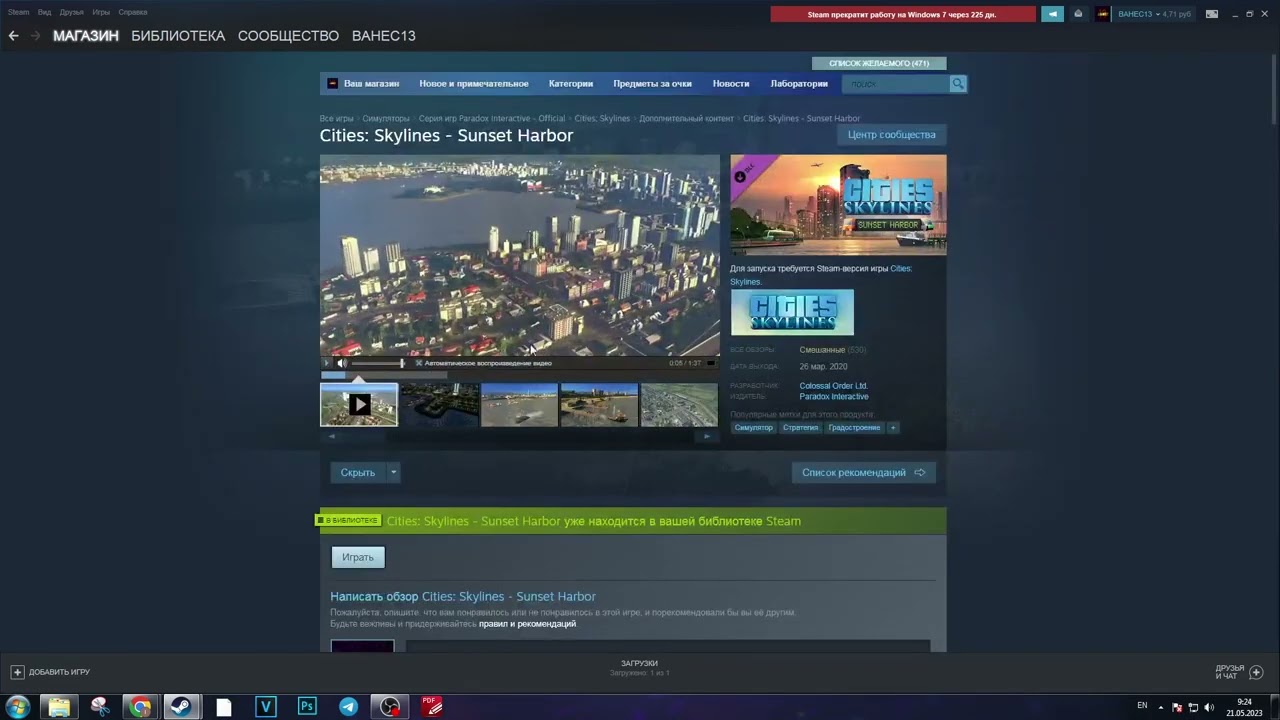Viewport: 1280px width, 720px height.
Task: Click the store search input field
Action: click(896, 84)
